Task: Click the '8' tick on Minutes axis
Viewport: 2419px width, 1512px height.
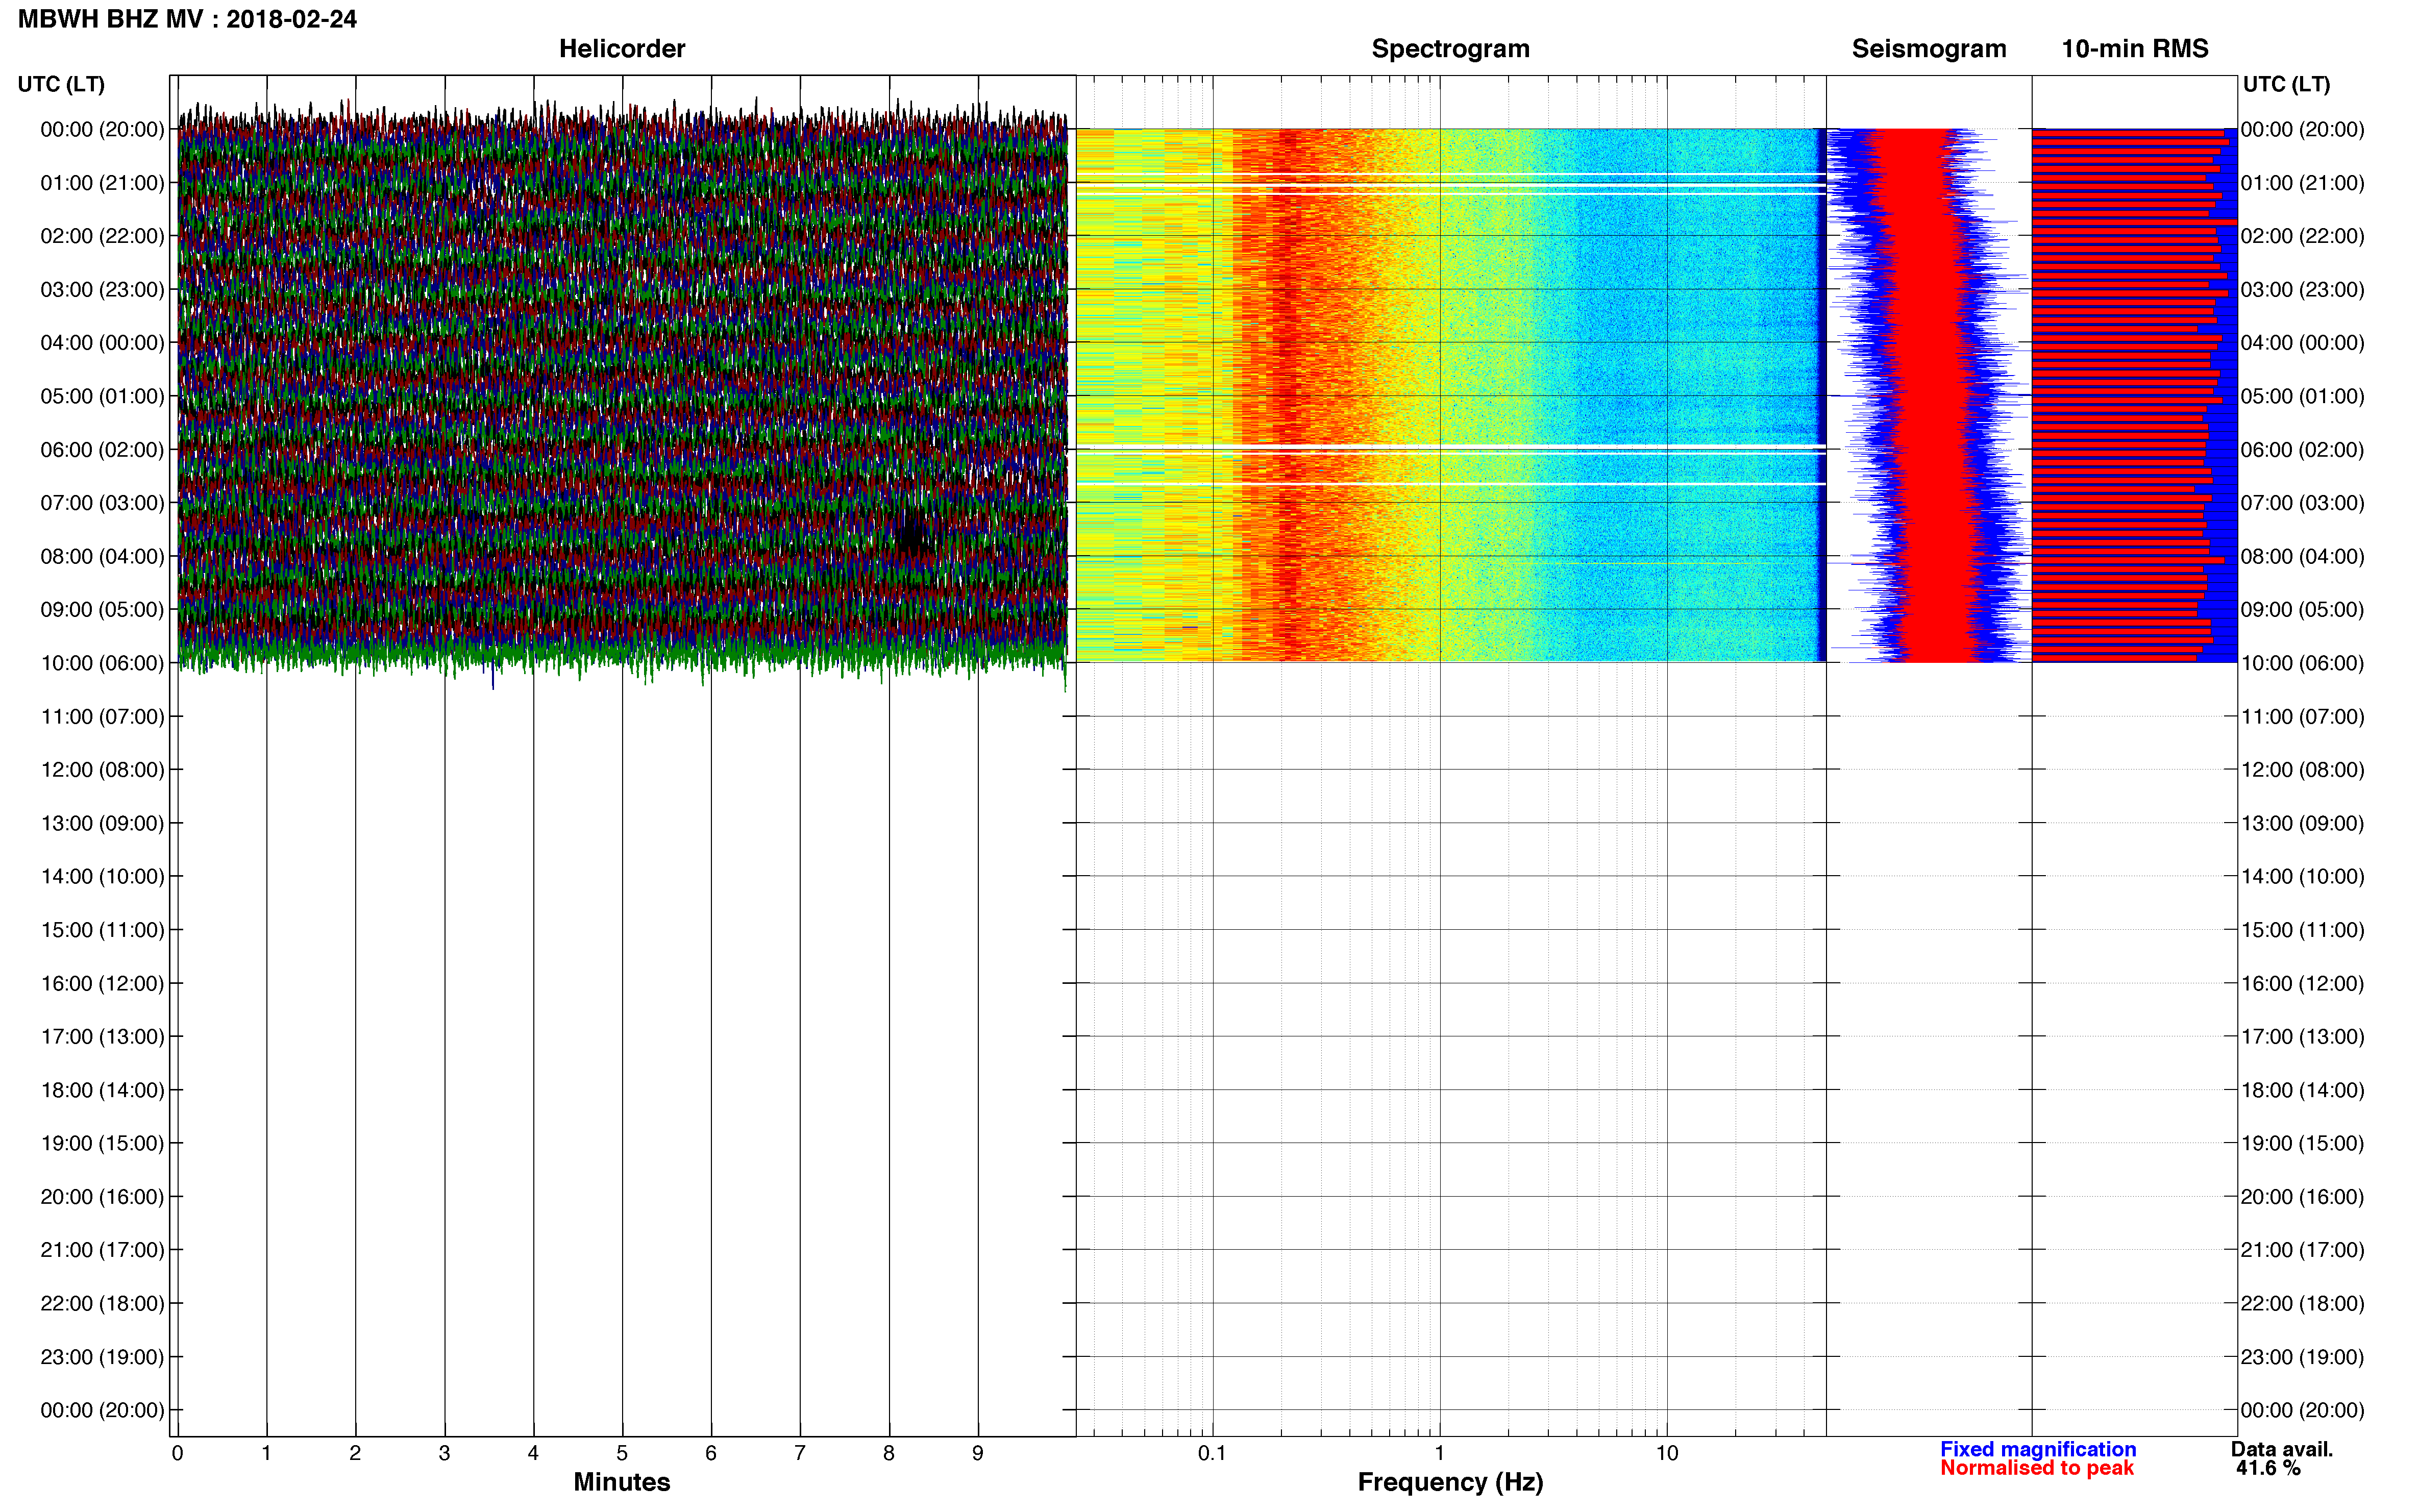Action: click(888, 1453)
